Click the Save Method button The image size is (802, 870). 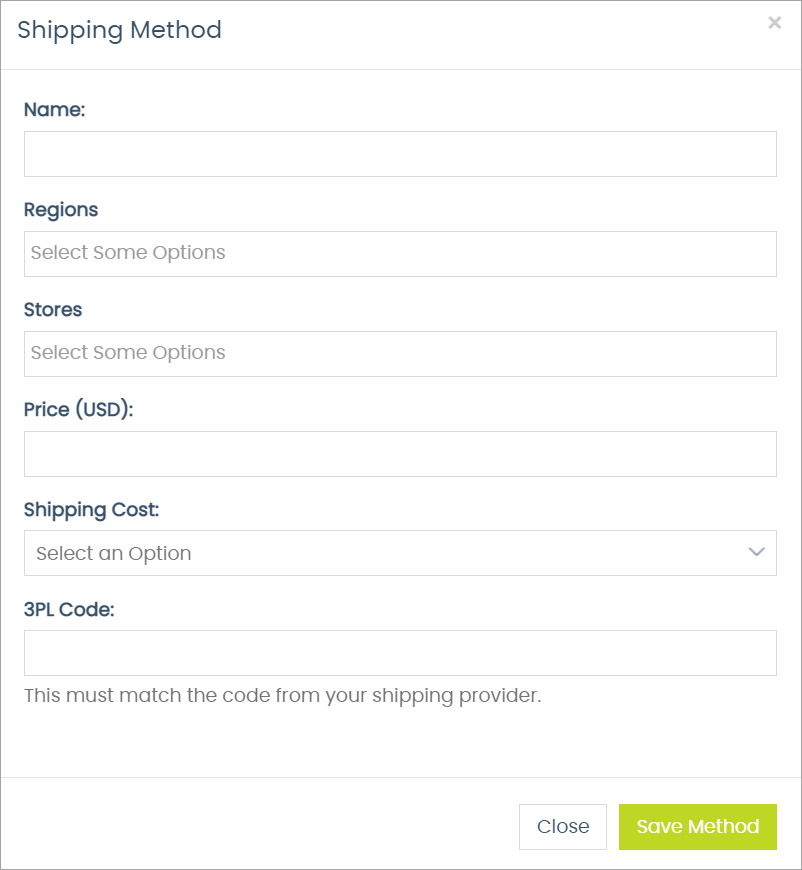(x=697, y=826)
